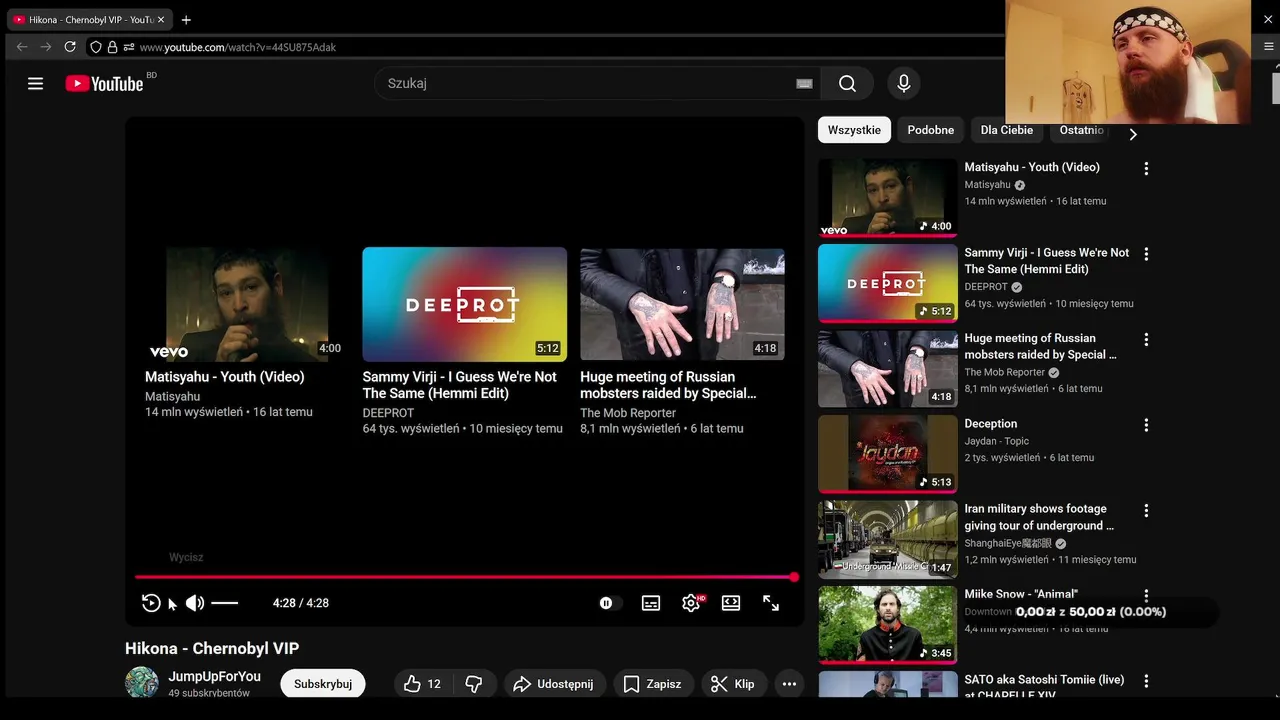
Task: Share the video with Udostępnij
Action: coord(553,684)
